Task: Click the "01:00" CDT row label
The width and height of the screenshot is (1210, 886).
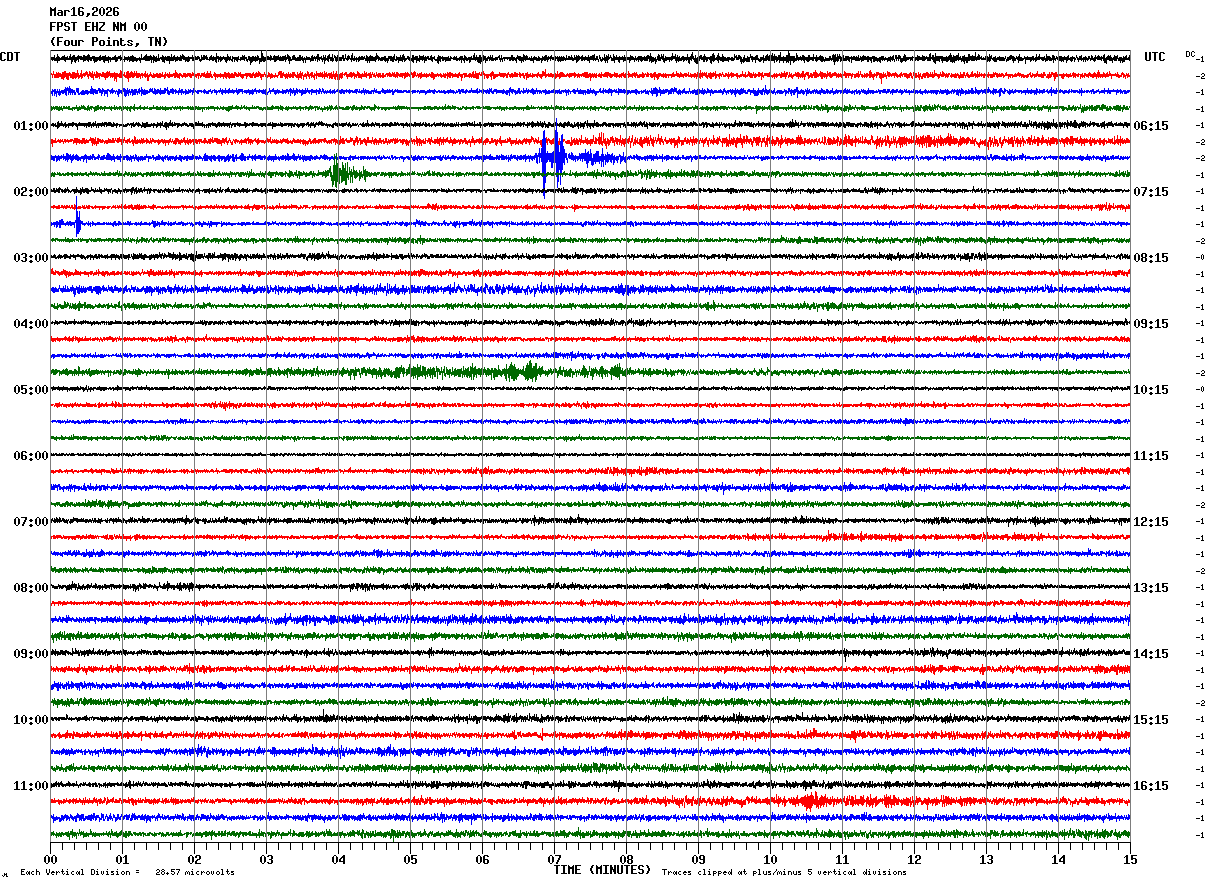Action: coord(31,126)
